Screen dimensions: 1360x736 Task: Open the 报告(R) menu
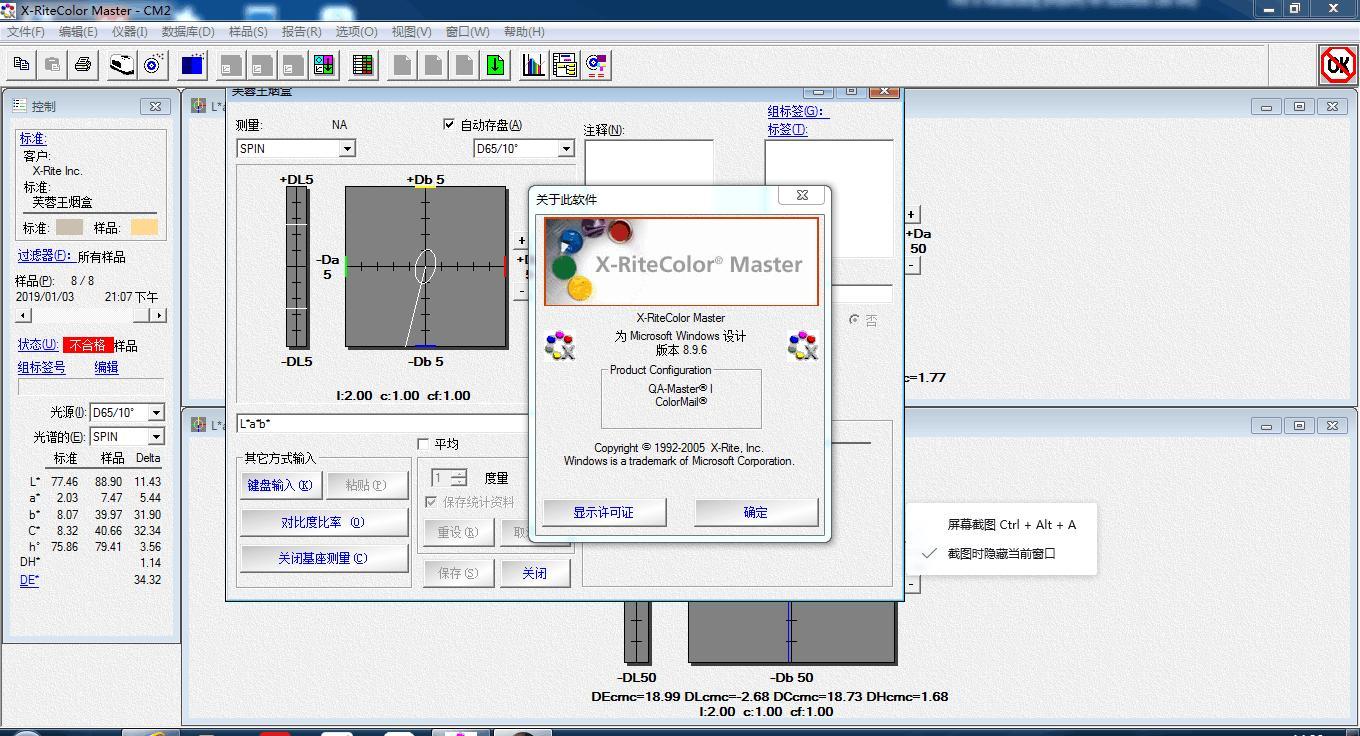click(x=302, y=32)
